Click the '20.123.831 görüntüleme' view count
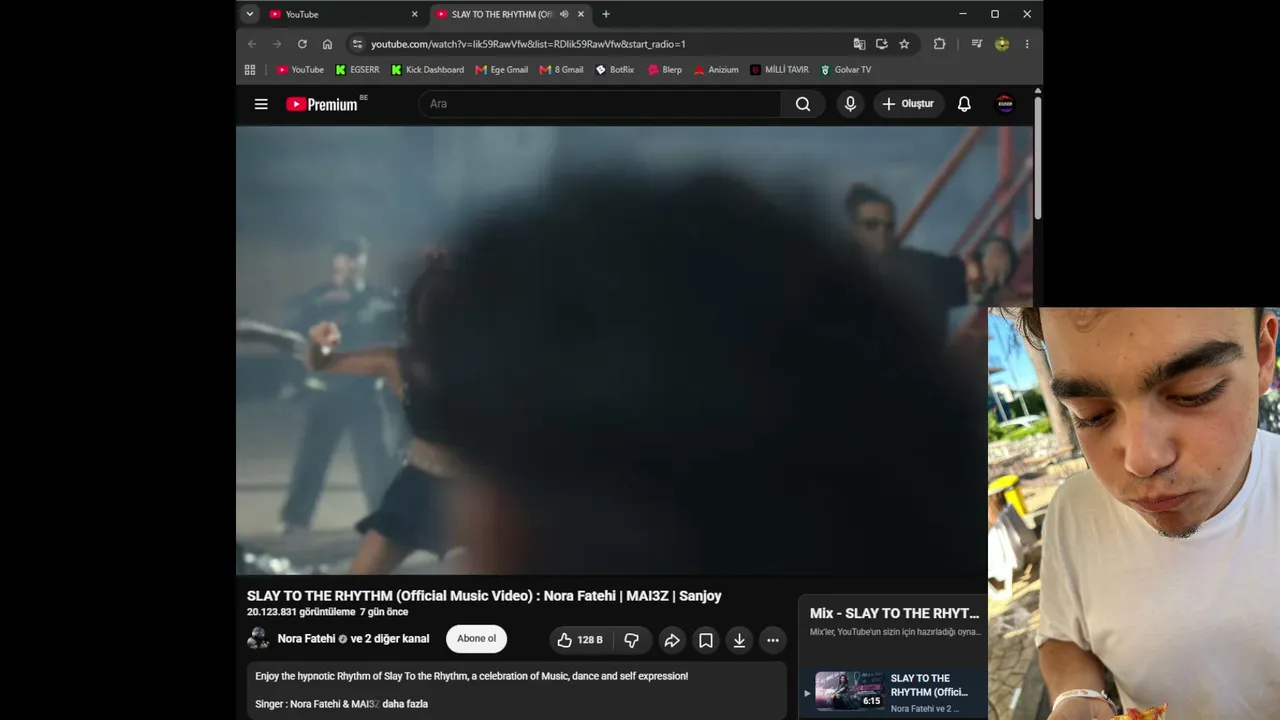This screenshot has width=1280, height=720. pyautogui.click(x=301, y=612)
